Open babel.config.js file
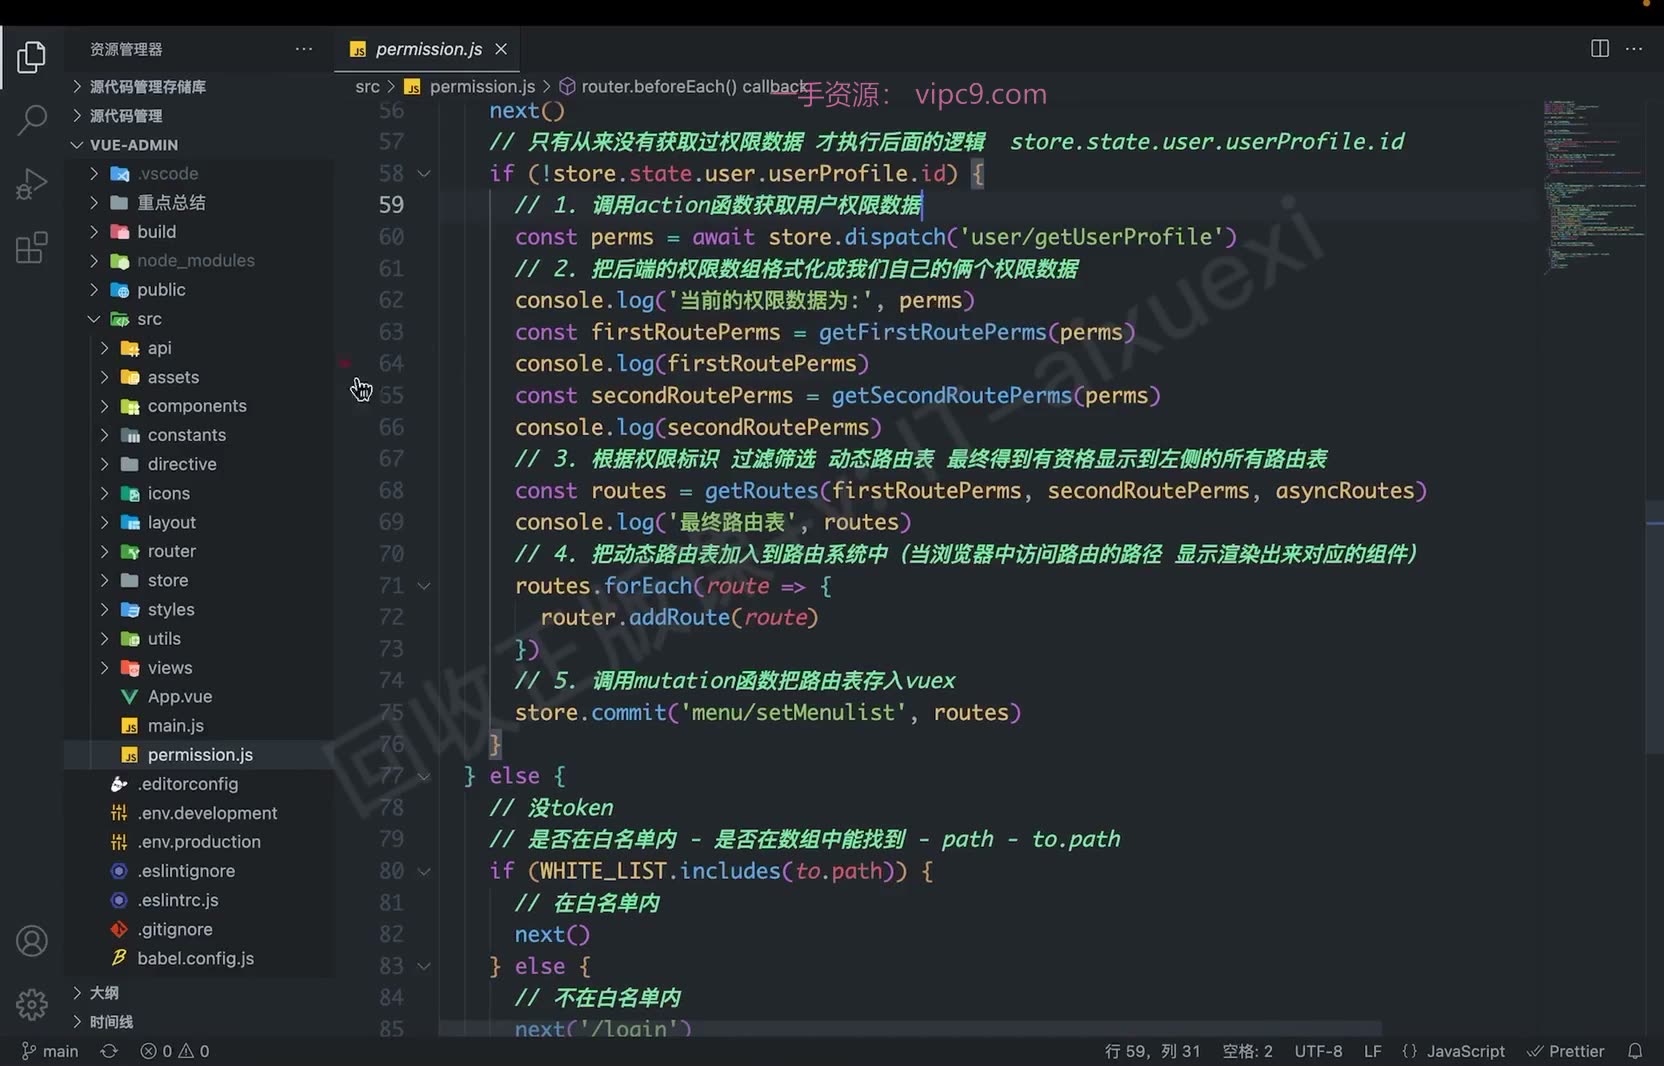This screenshot has width=1664, height=1066. tap(195, 958)
